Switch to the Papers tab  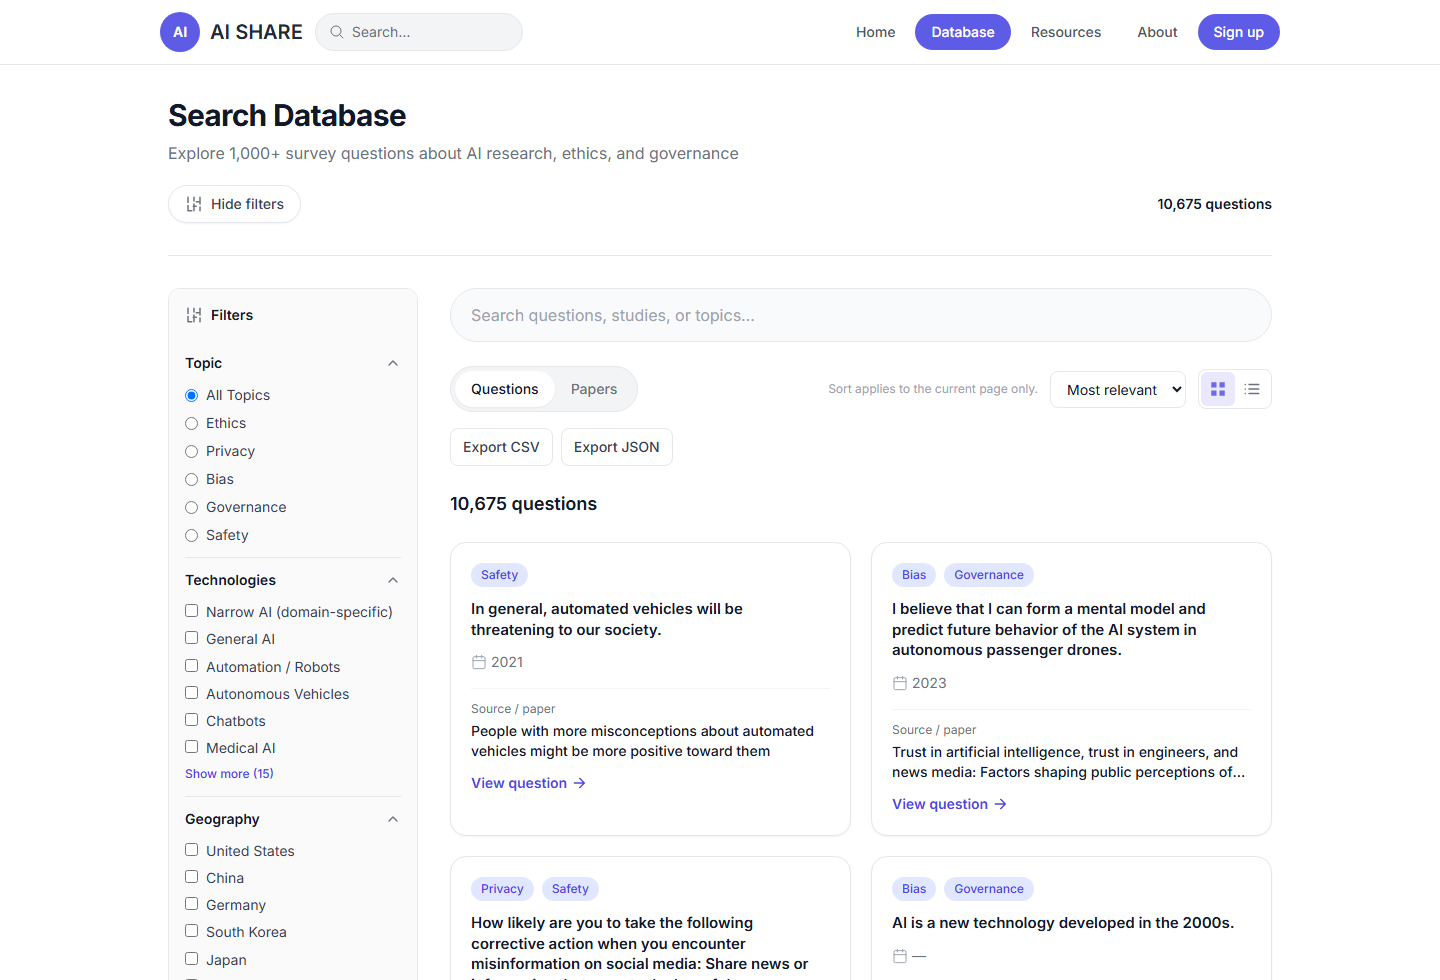click(x=594, y=389)
